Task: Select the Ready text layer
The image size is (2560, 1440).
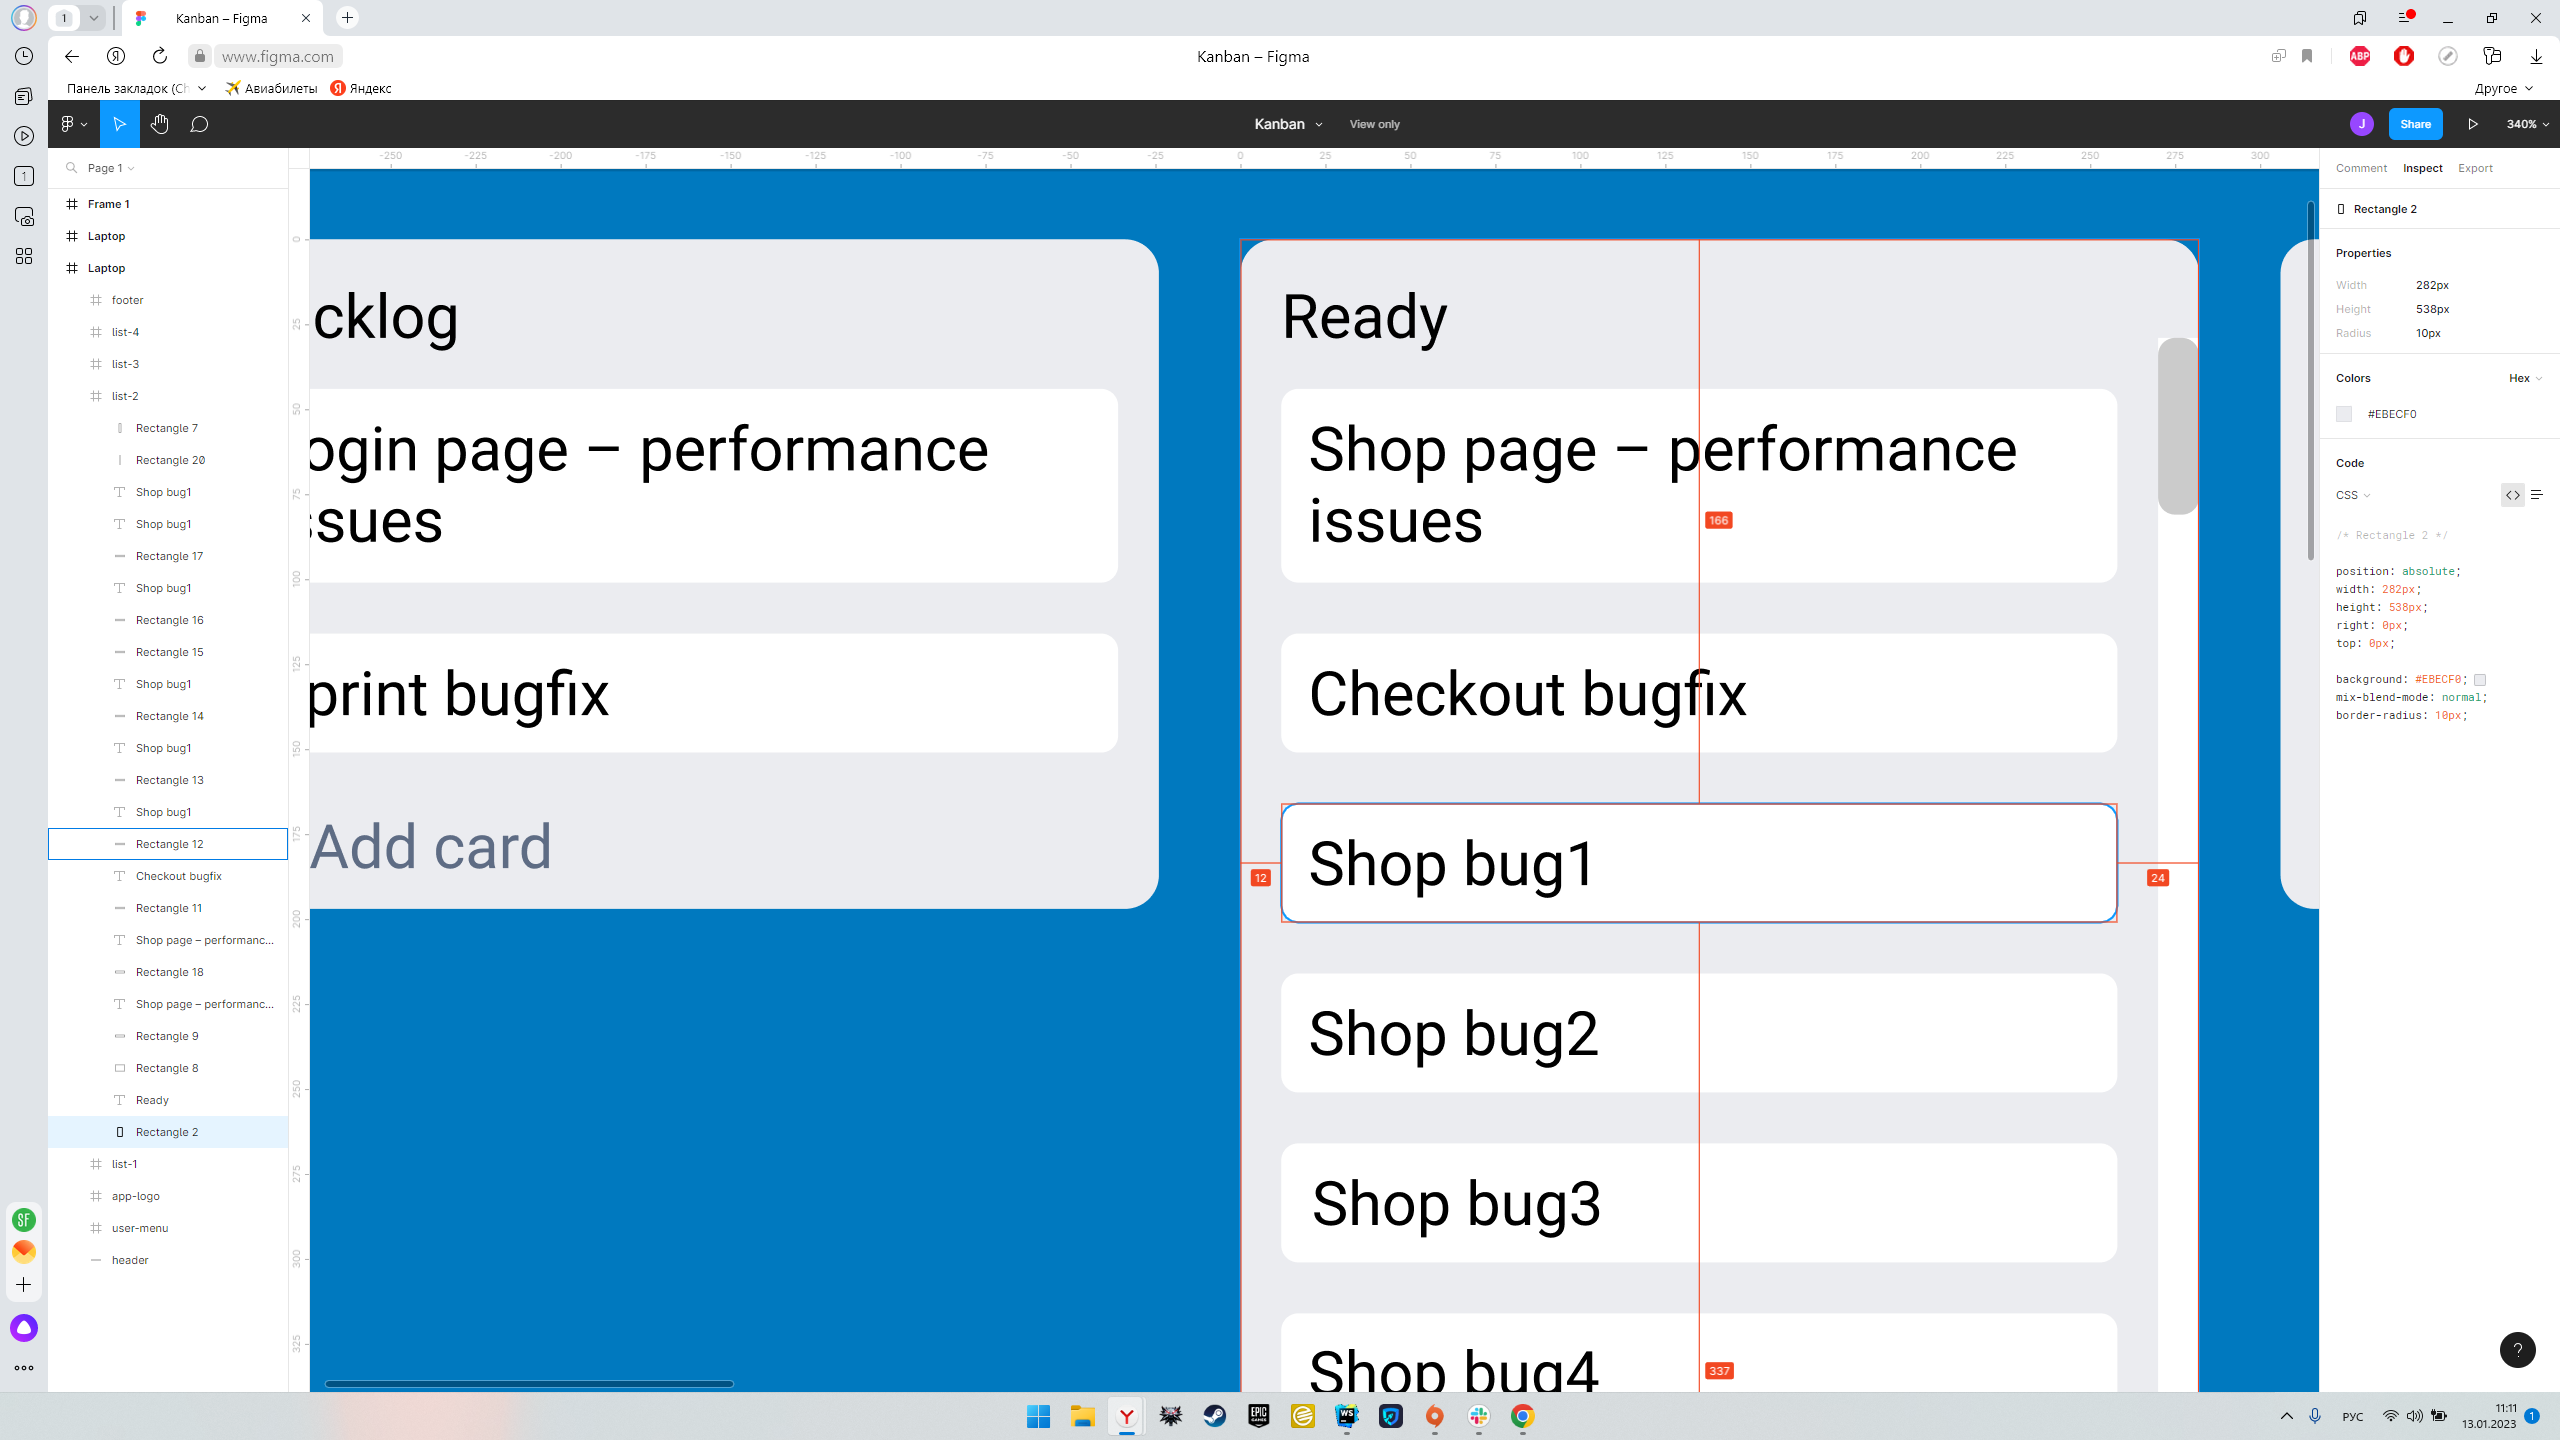Action: pos(168,1100)
